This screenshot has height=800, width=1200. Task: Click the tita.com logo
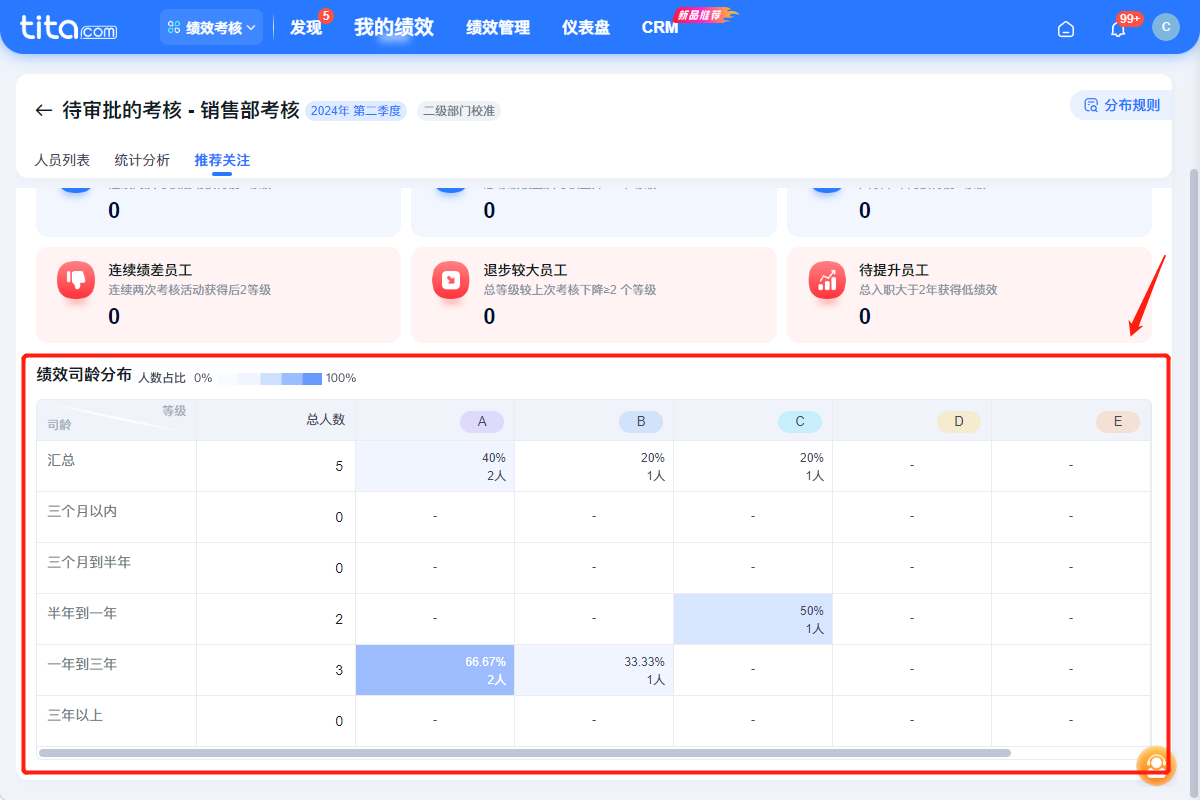68,28
